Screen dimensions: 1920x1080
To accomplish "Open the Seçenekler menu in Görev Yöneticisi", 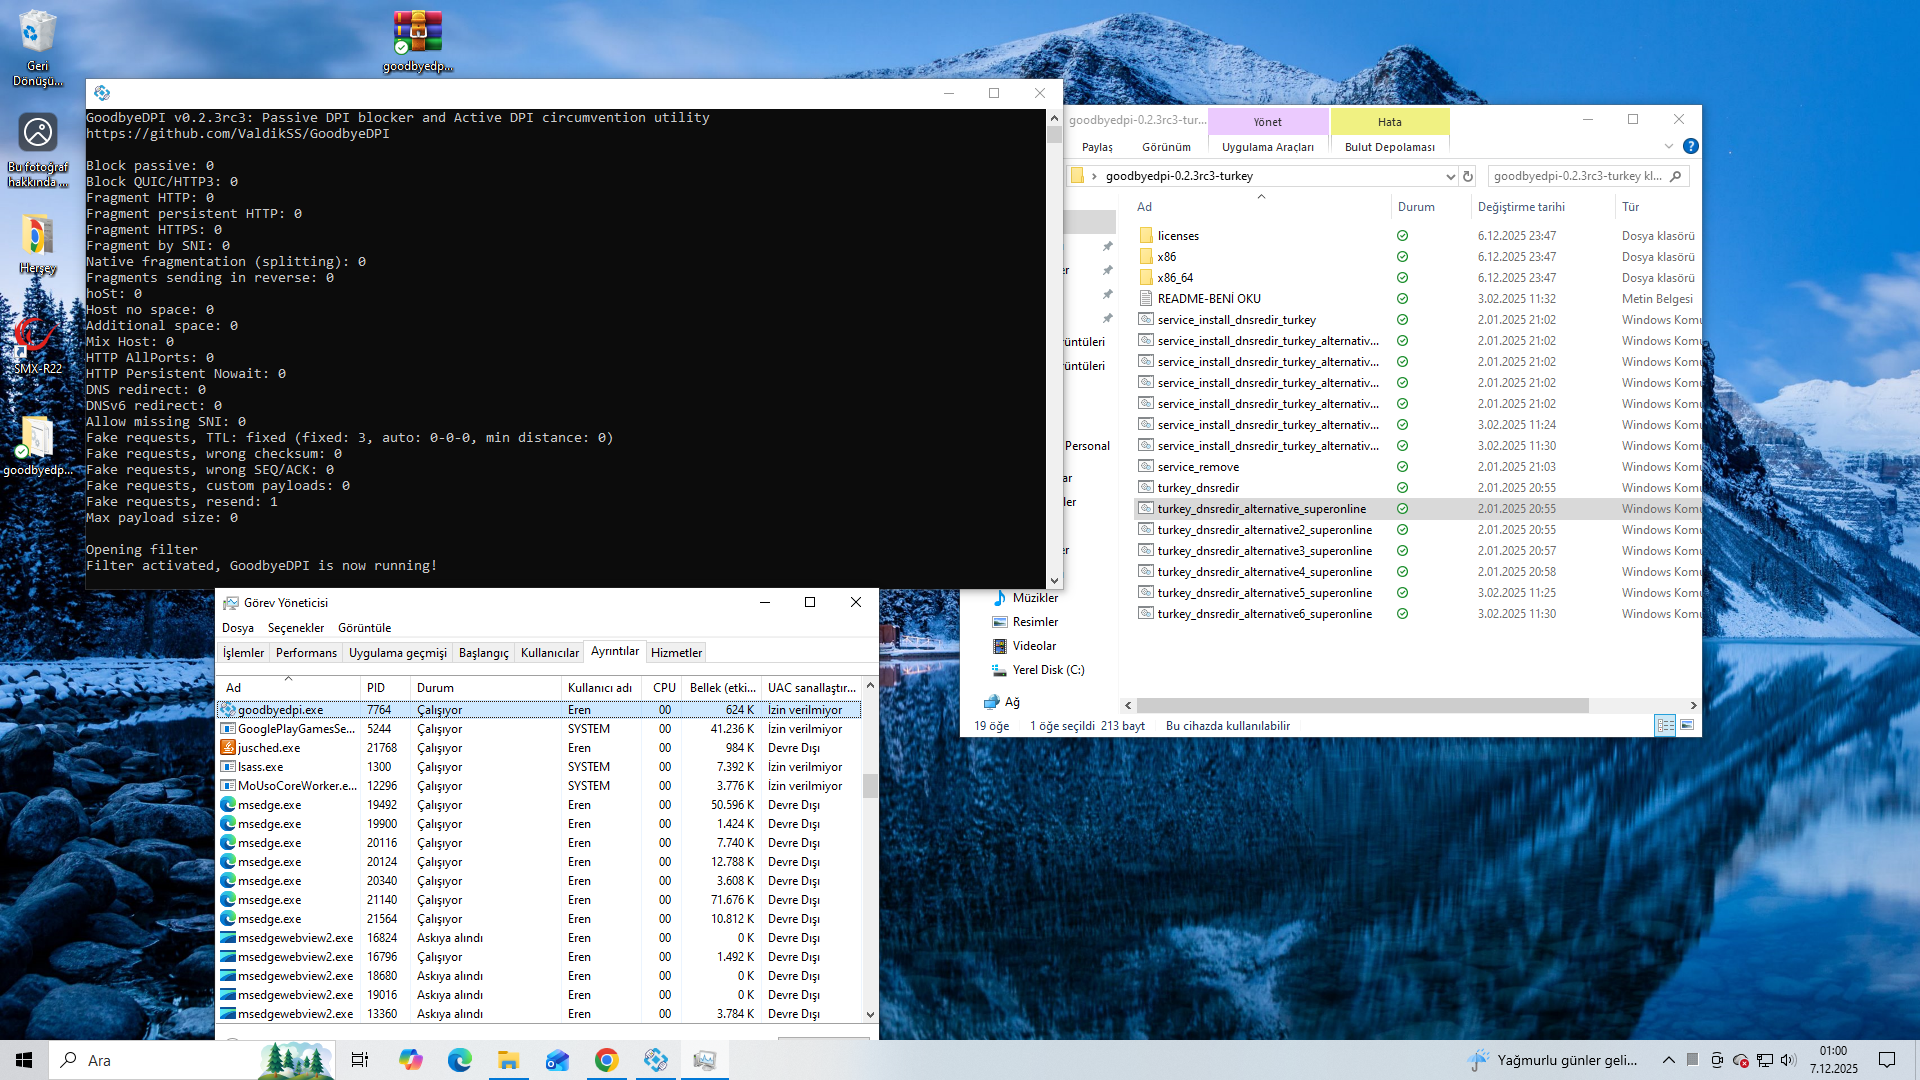I will [x=295, y=628].
